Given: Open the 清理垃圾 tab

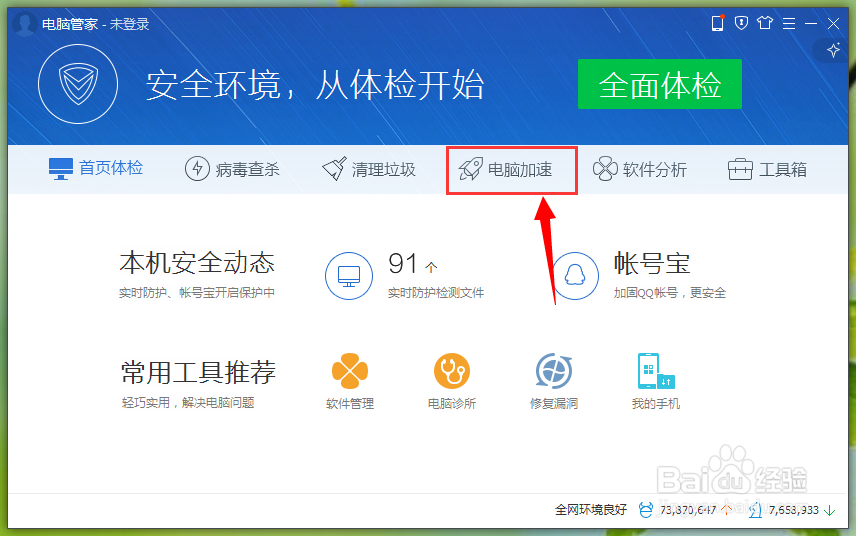Looking at the screenshot, I should [x=368, y=169].
